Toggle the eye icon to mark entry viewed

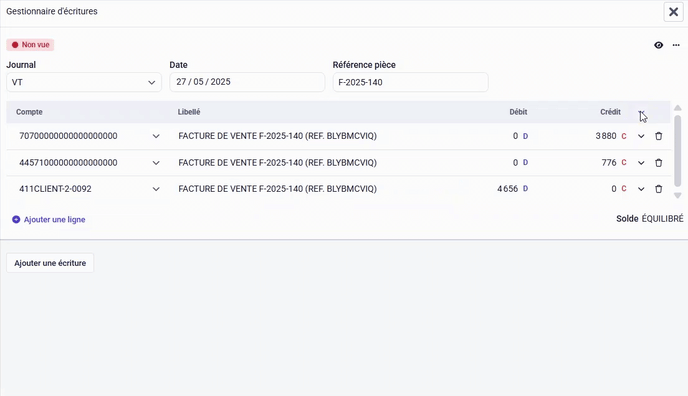coord(658,45)
